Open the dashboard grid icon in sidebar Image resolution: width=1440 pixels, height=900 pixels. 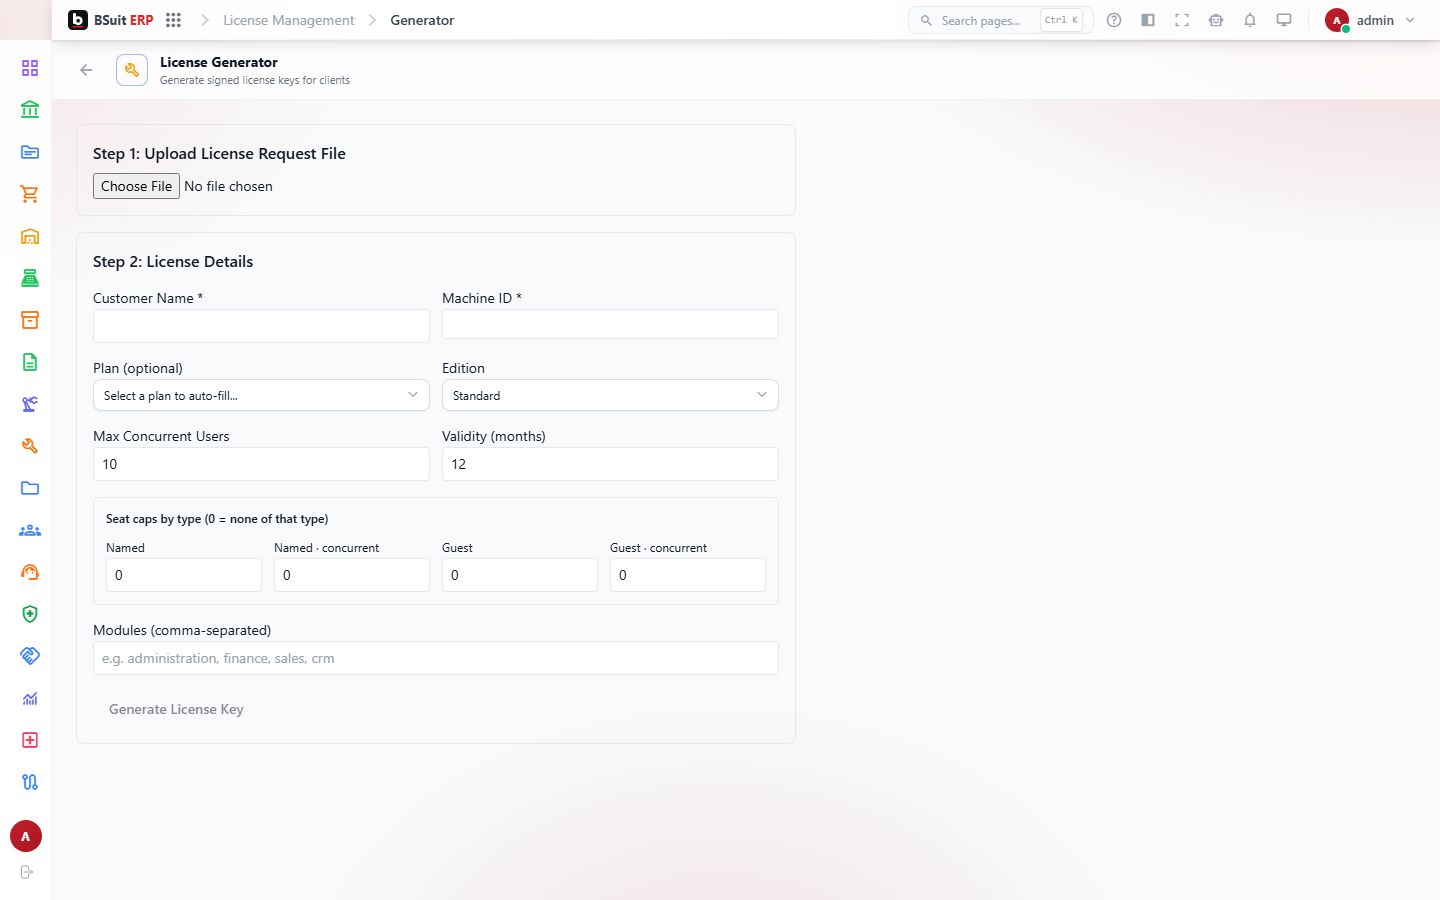point(30,68)
